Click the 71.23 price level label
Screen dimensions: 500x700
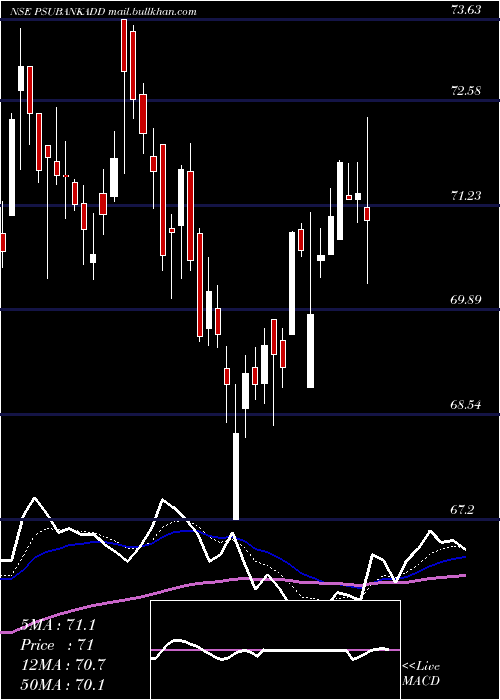(466, 195)
